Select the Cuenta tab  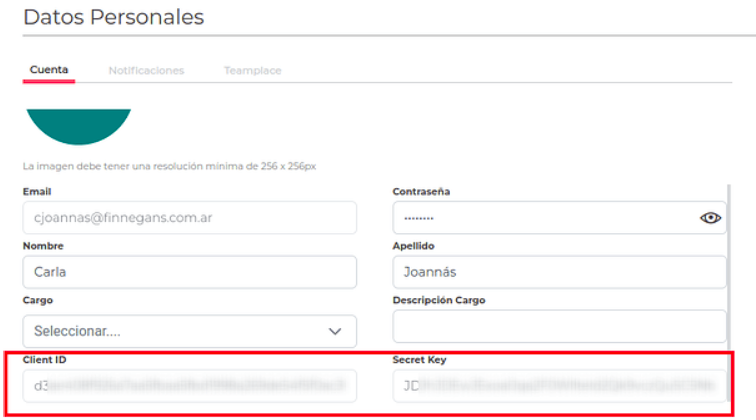[49, 70]
